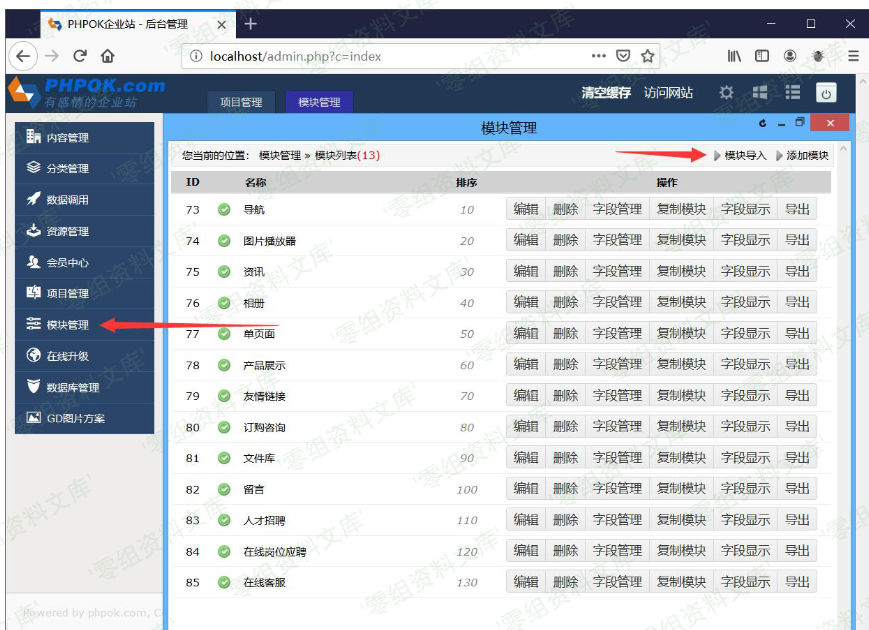869x630 pixels.
Task: Click the Windows-style grid icon in header
Action: click(x=759, y=92)
